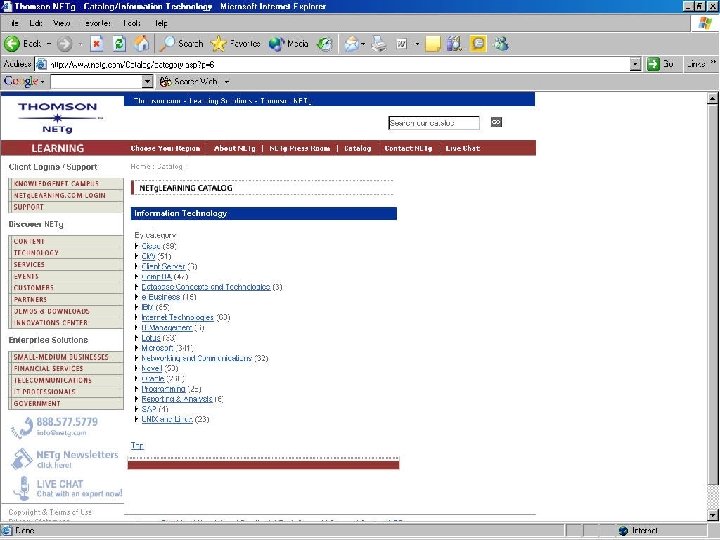Click the catalog search go button
Viewport: 720px width, 540px height.
click(496, 122)
